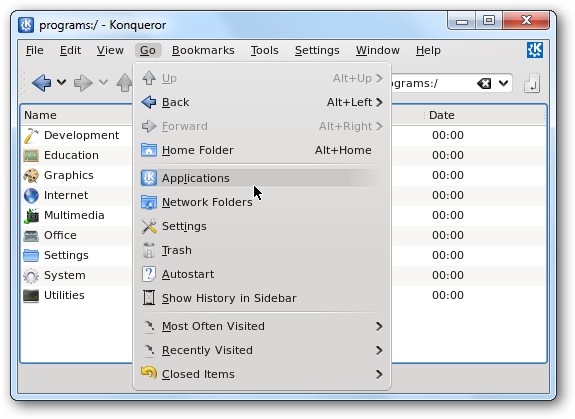The height and width of the screenshot is (419, 575).
Task: Select the Utilities row name
Action: point(64,295)
